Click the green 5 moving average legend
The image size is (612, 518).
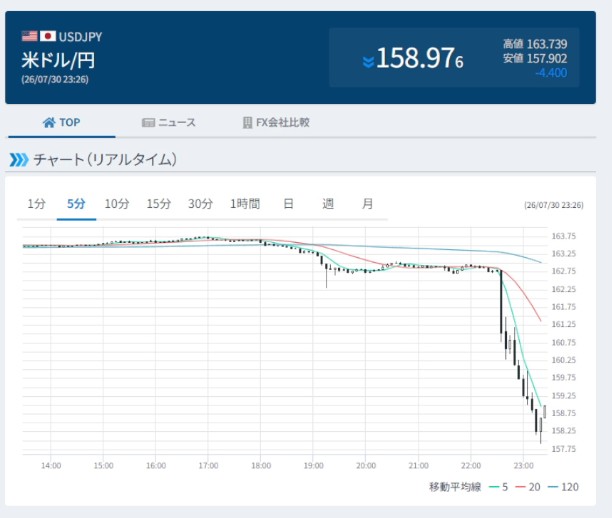pos(498,487)
